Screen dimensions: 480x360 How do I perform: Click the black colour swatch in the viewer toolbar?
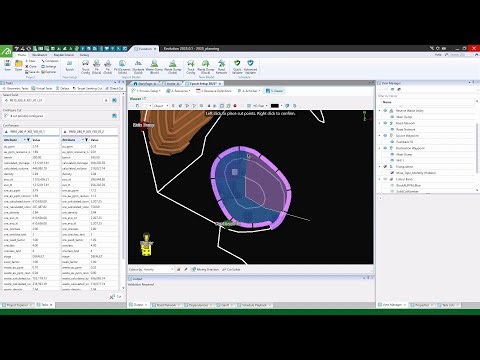tap(275, 106)
